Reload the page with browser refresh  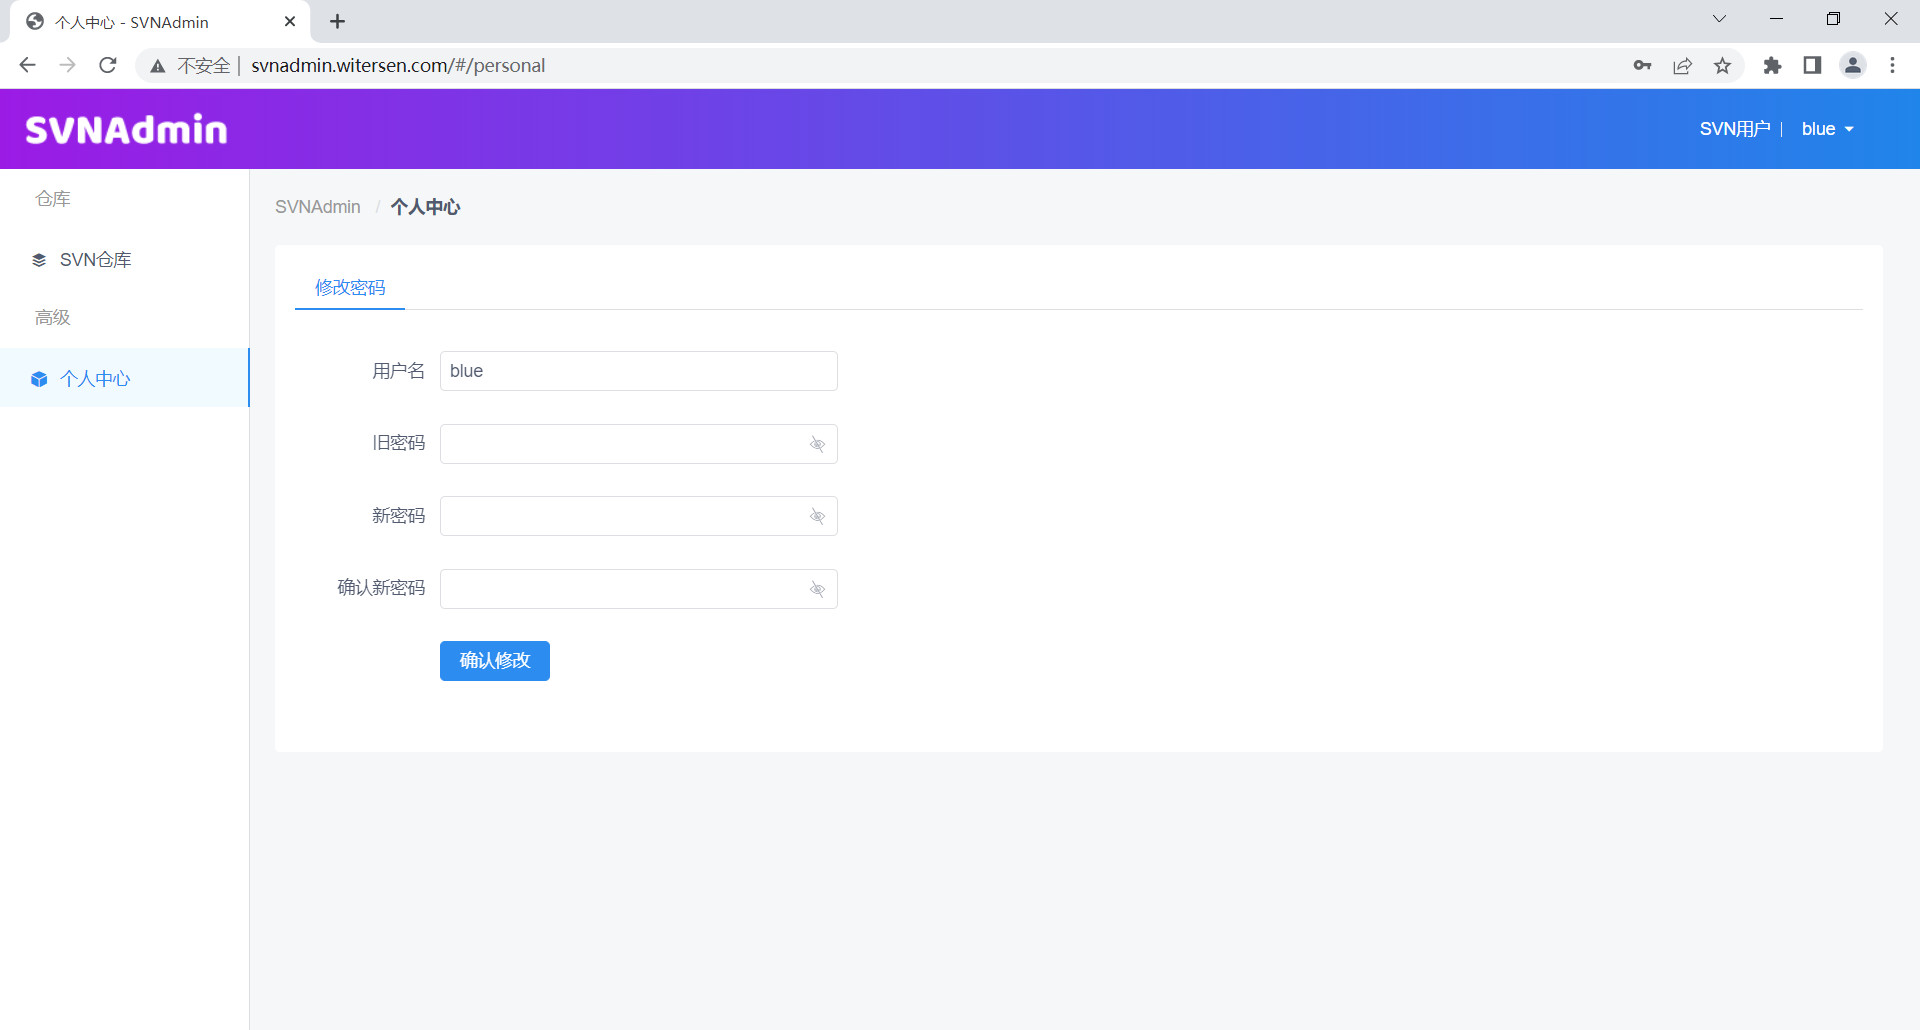[x=108, y=66]
